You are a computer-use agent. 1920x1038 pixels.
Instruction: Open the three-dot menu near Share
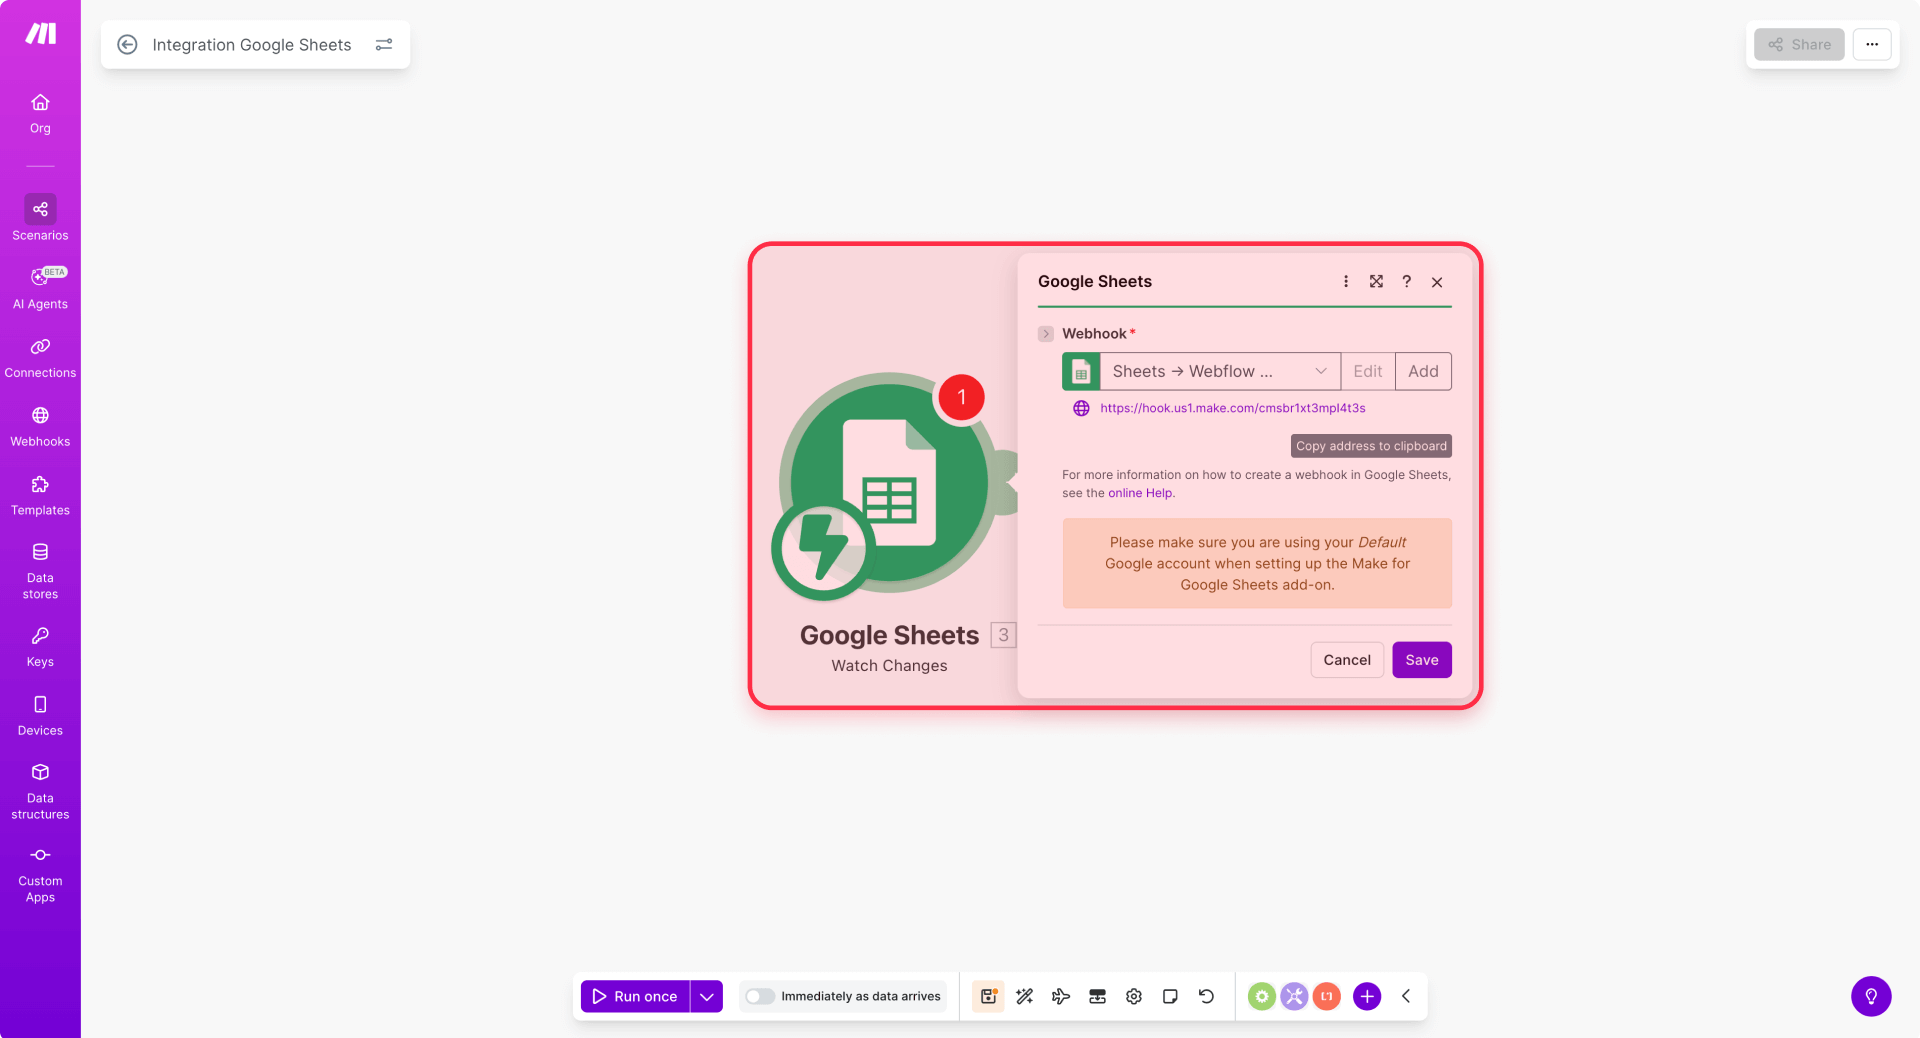coord(1871,44)
